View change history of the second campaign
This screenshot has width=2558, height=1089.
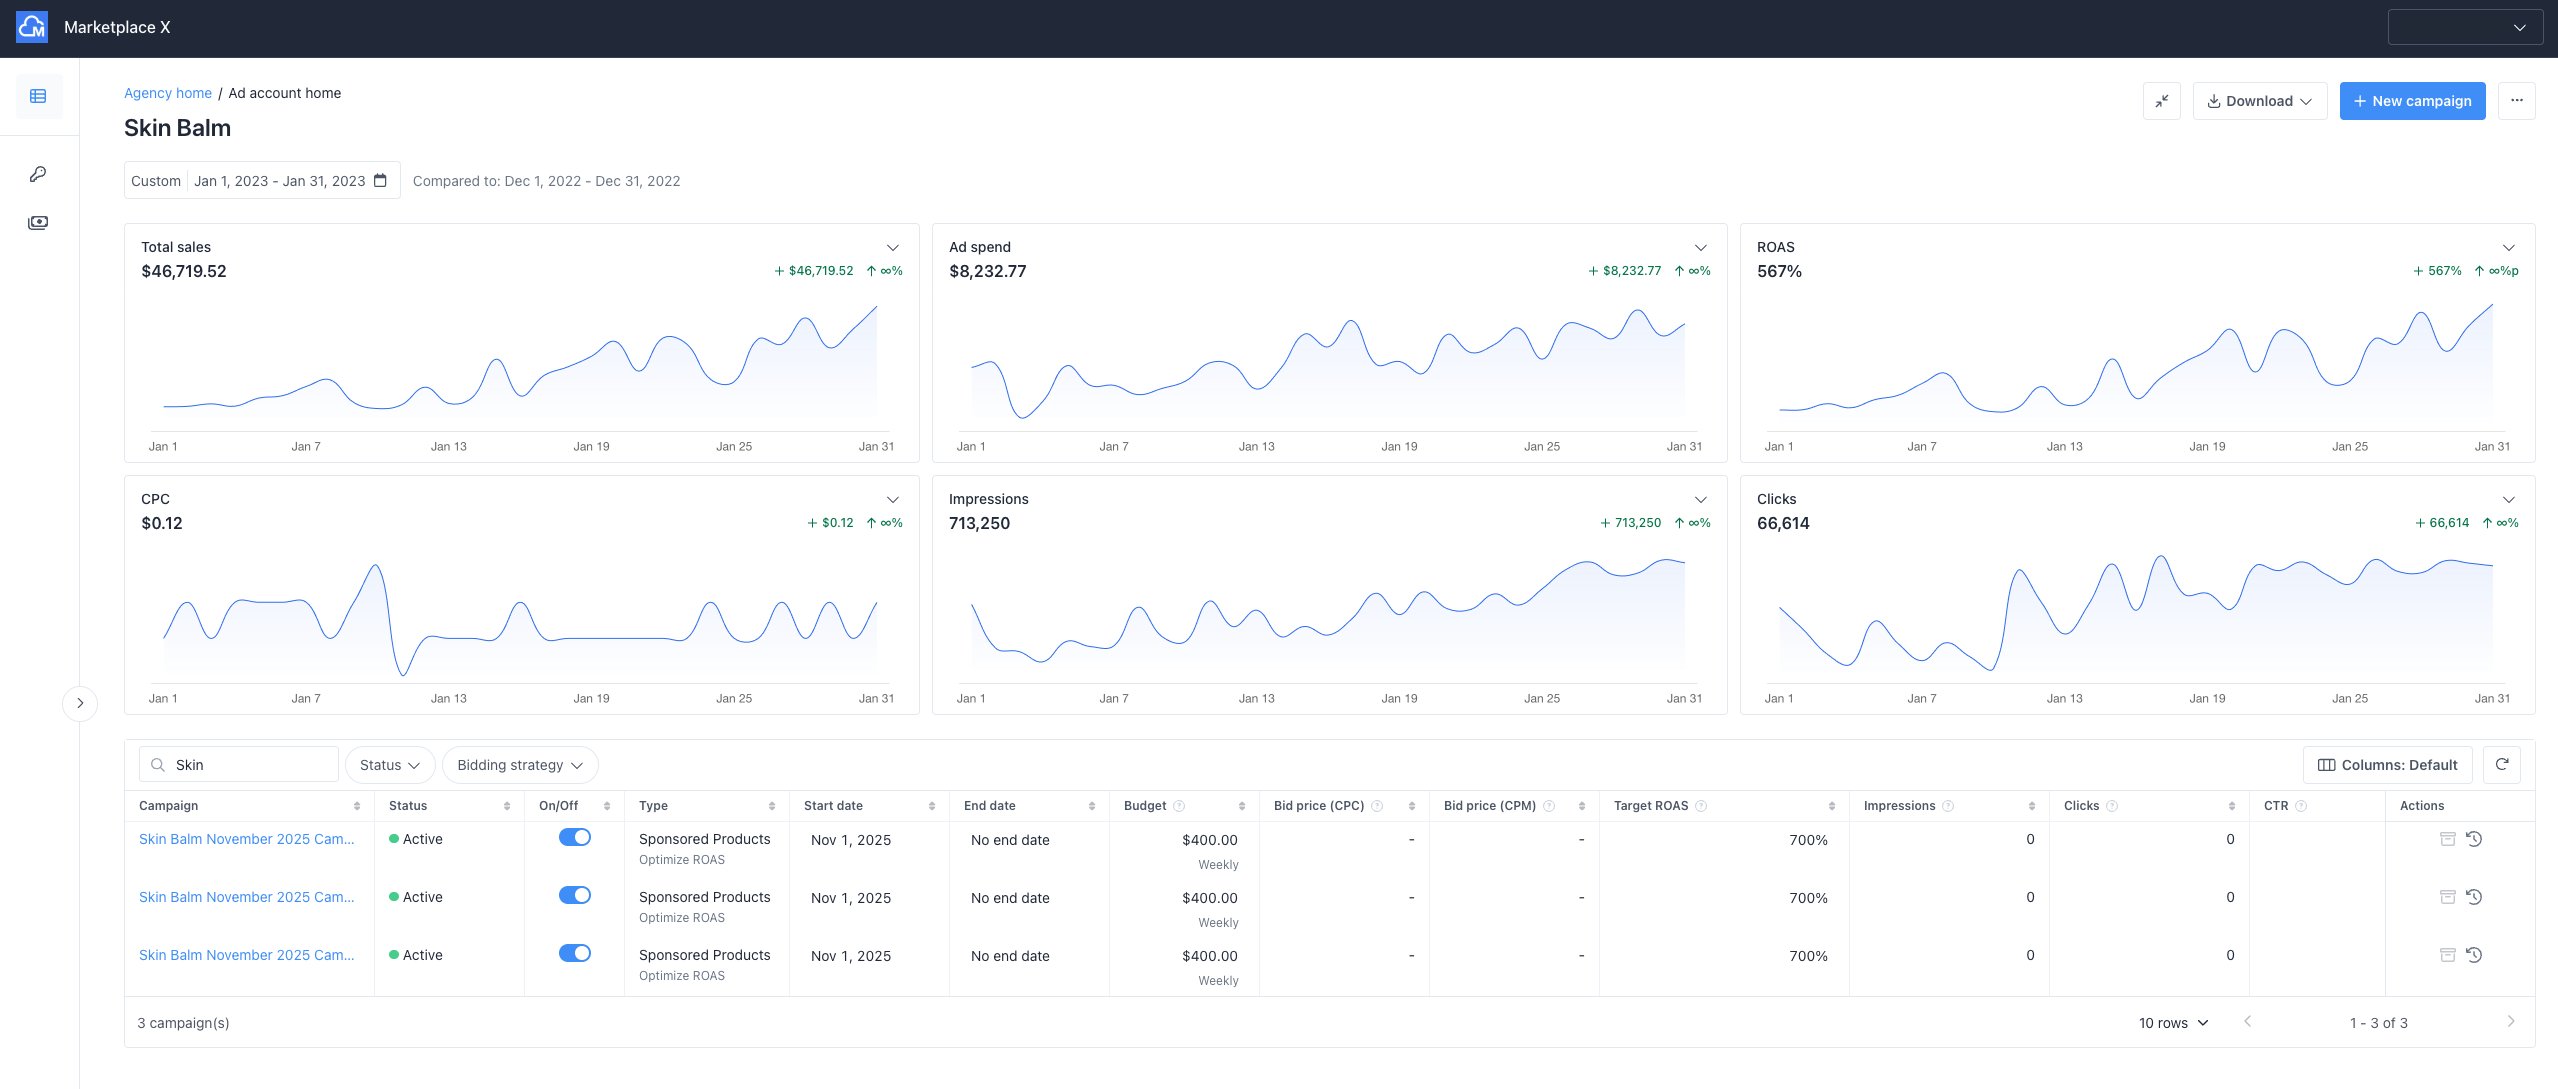tap(2475, 896)
